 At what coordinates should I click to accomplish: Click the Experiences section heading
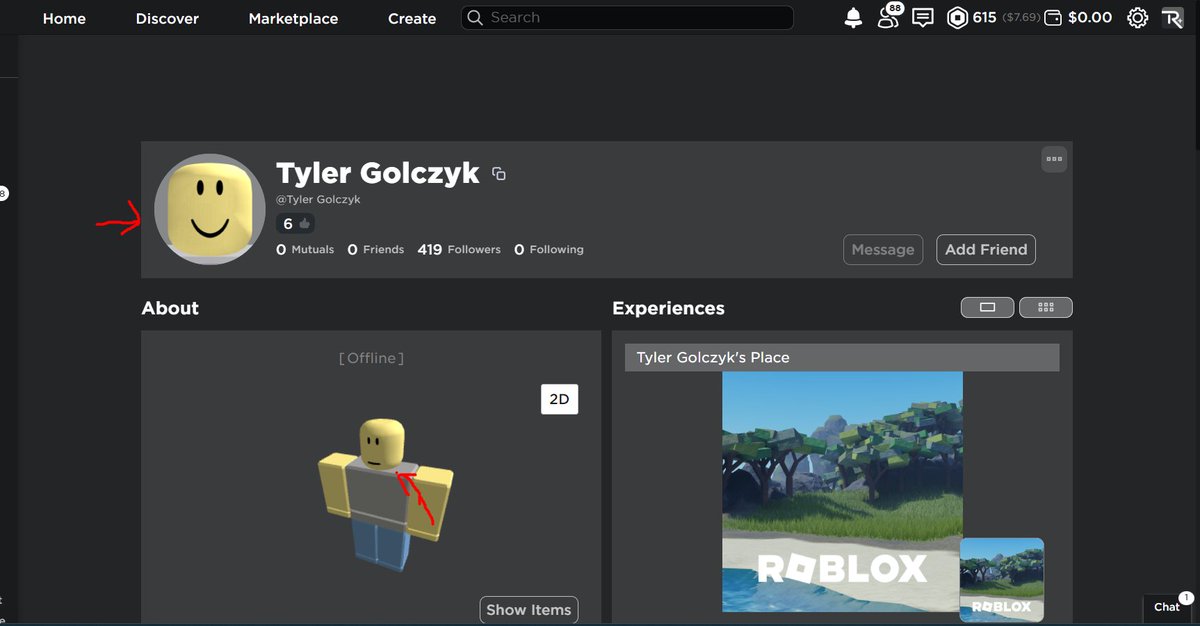click(x=668, y=308)
